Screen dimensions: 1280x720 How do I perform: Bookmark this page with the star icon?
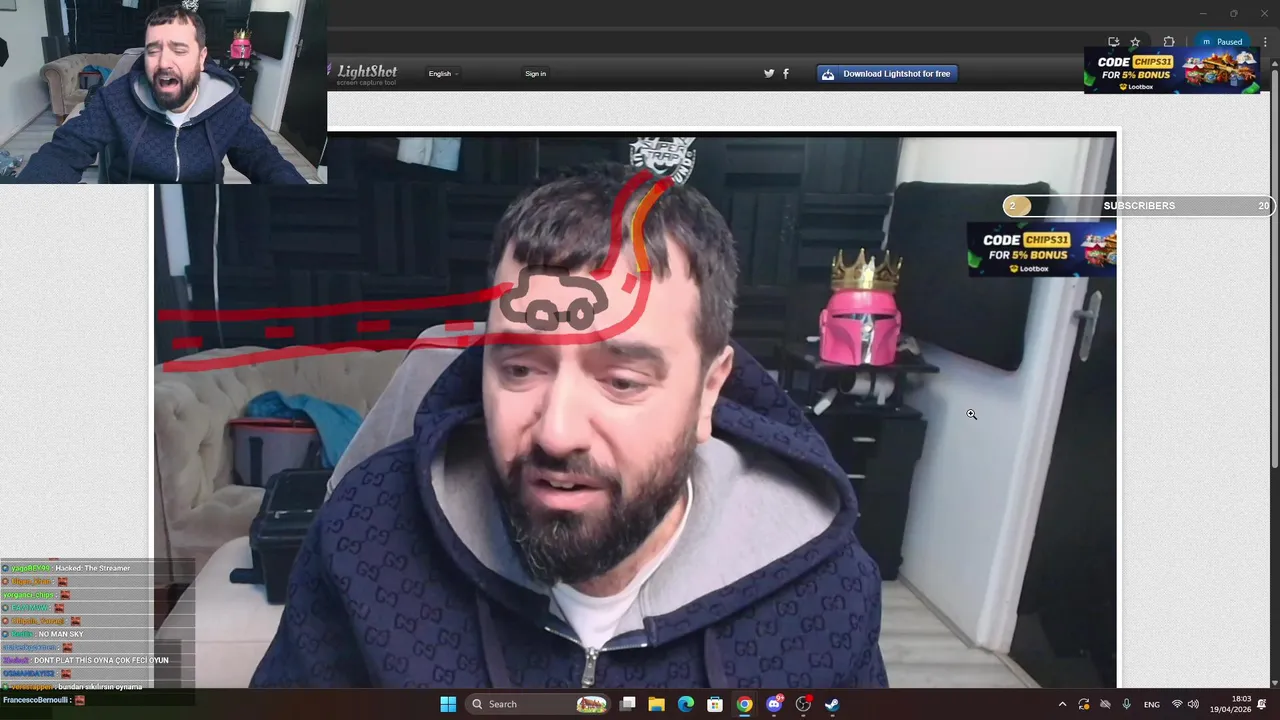coord(1135,42)
